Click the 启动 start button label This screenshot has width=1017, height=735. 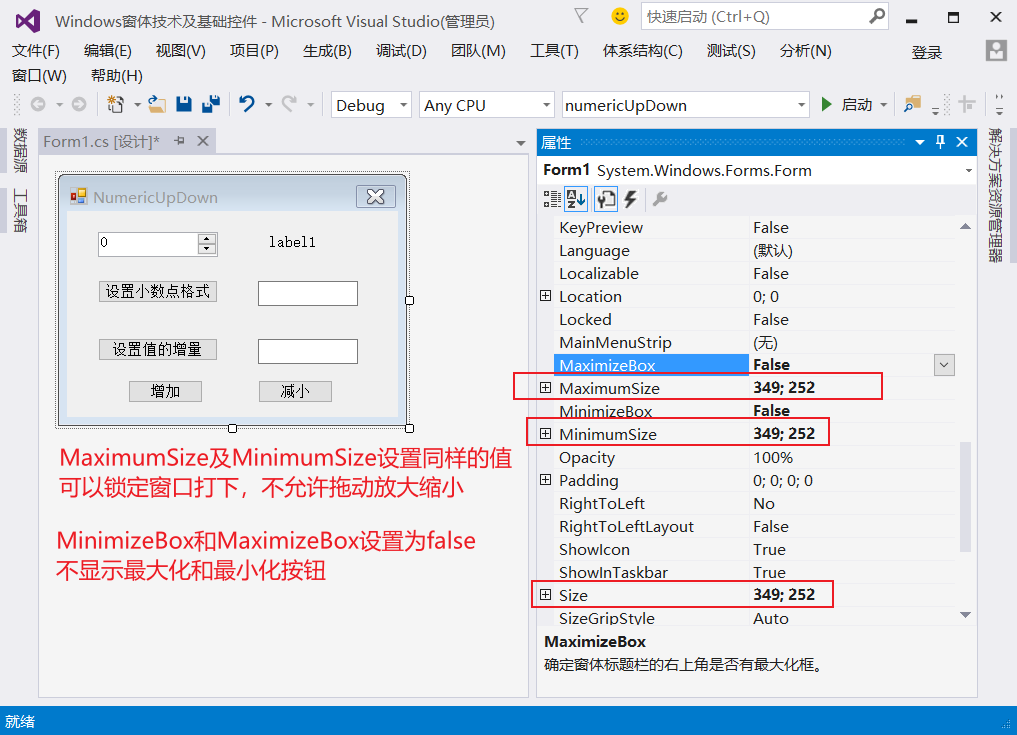coord(856,104)
